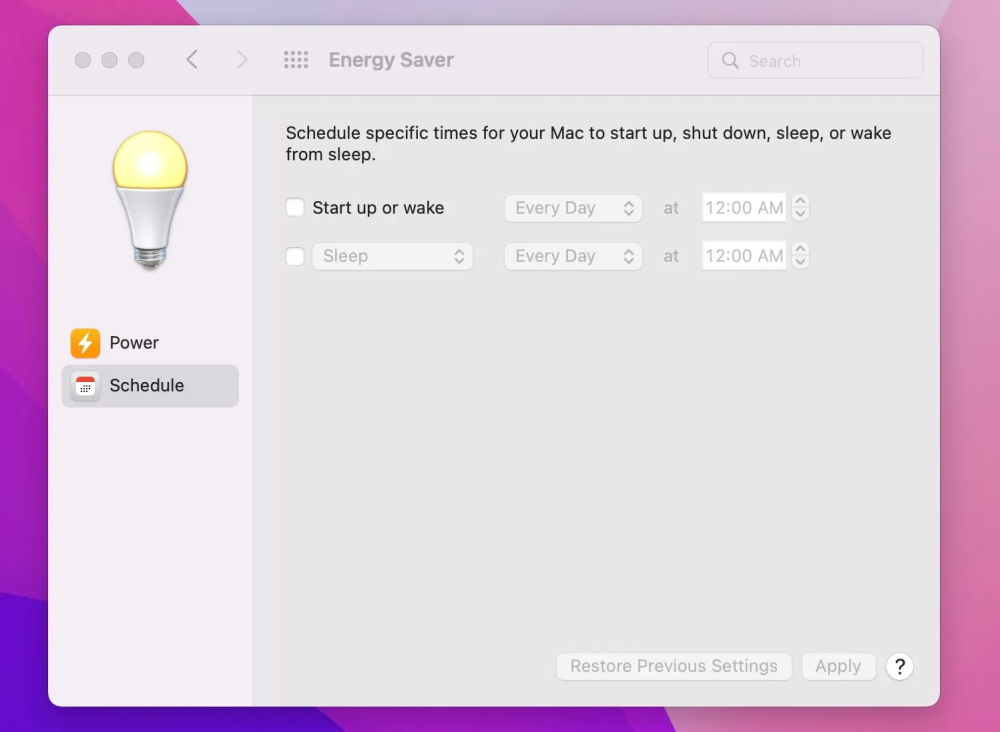Click the forward navigation arrow

(241, 60)
